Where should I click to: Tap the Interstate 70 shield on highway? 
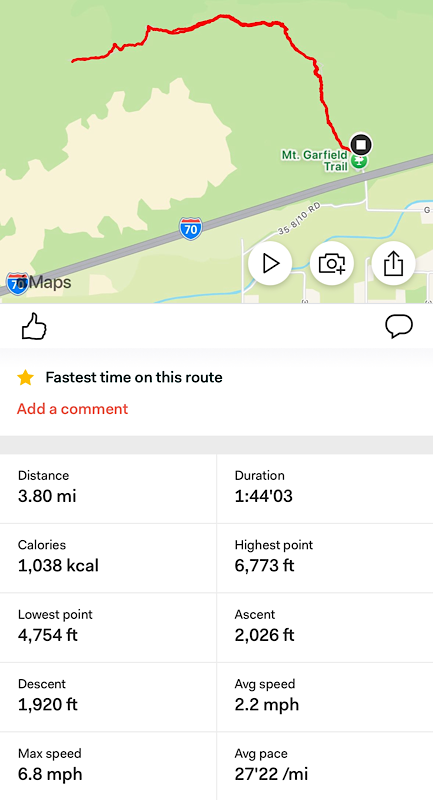coord(191,229)
